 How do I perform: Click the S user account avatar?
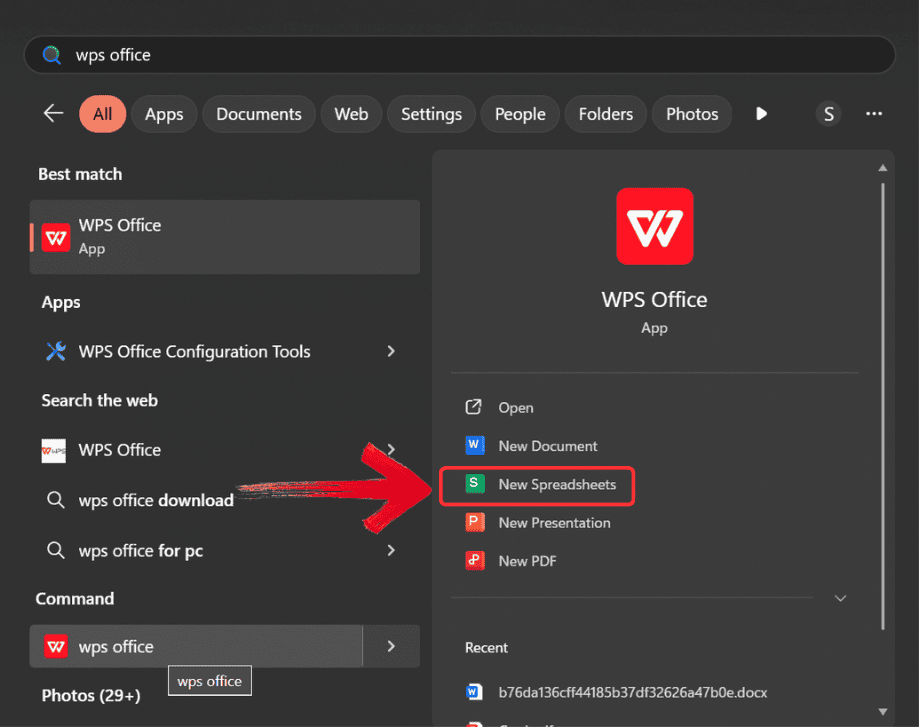click(x=827, y=114)
